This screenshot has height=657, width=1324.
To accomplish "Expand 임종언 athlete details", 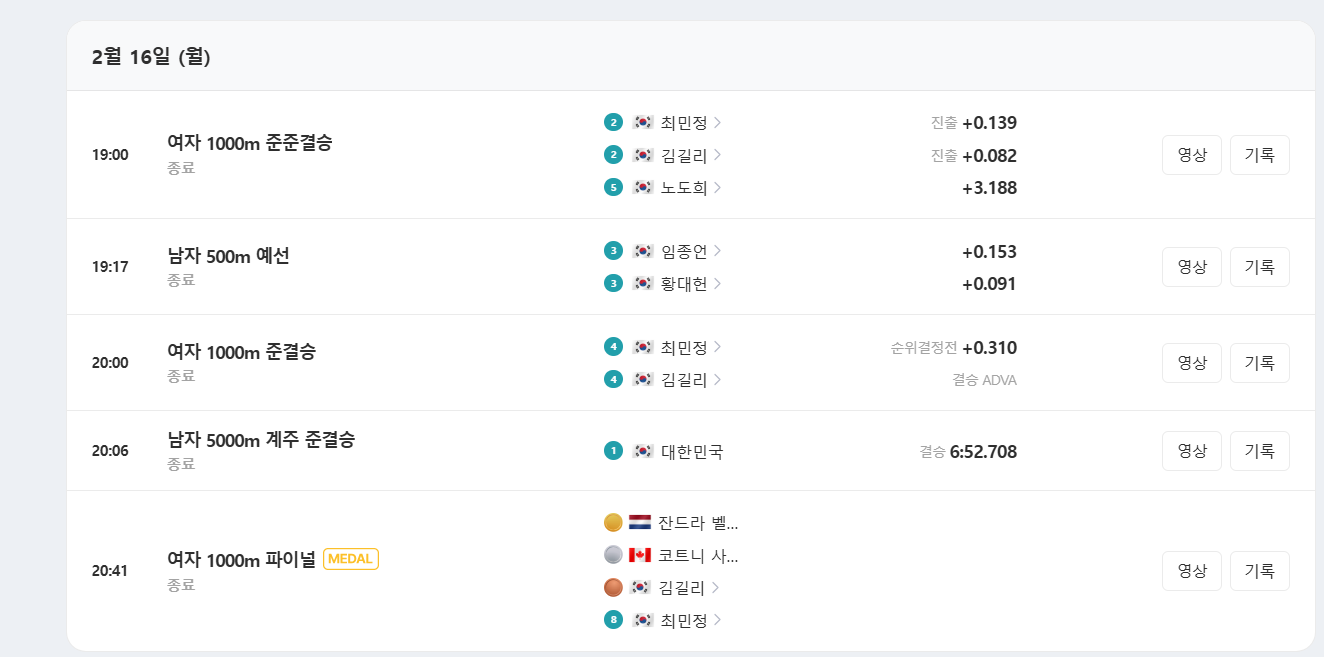I will pyautogui.click(x=685, y=251).
